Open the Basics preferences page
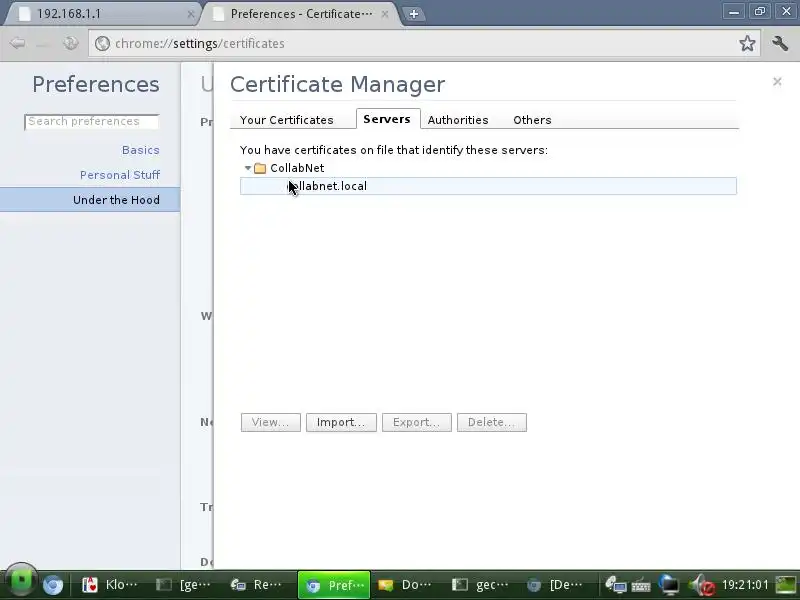Screen dimensions: 800x600 click(140, 150)
